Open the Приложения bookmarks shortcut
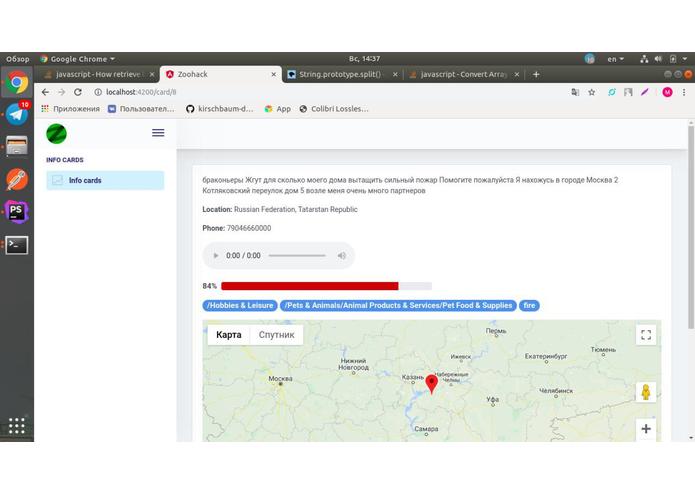This screenshot has width=695, height=494. coord(71,109)
